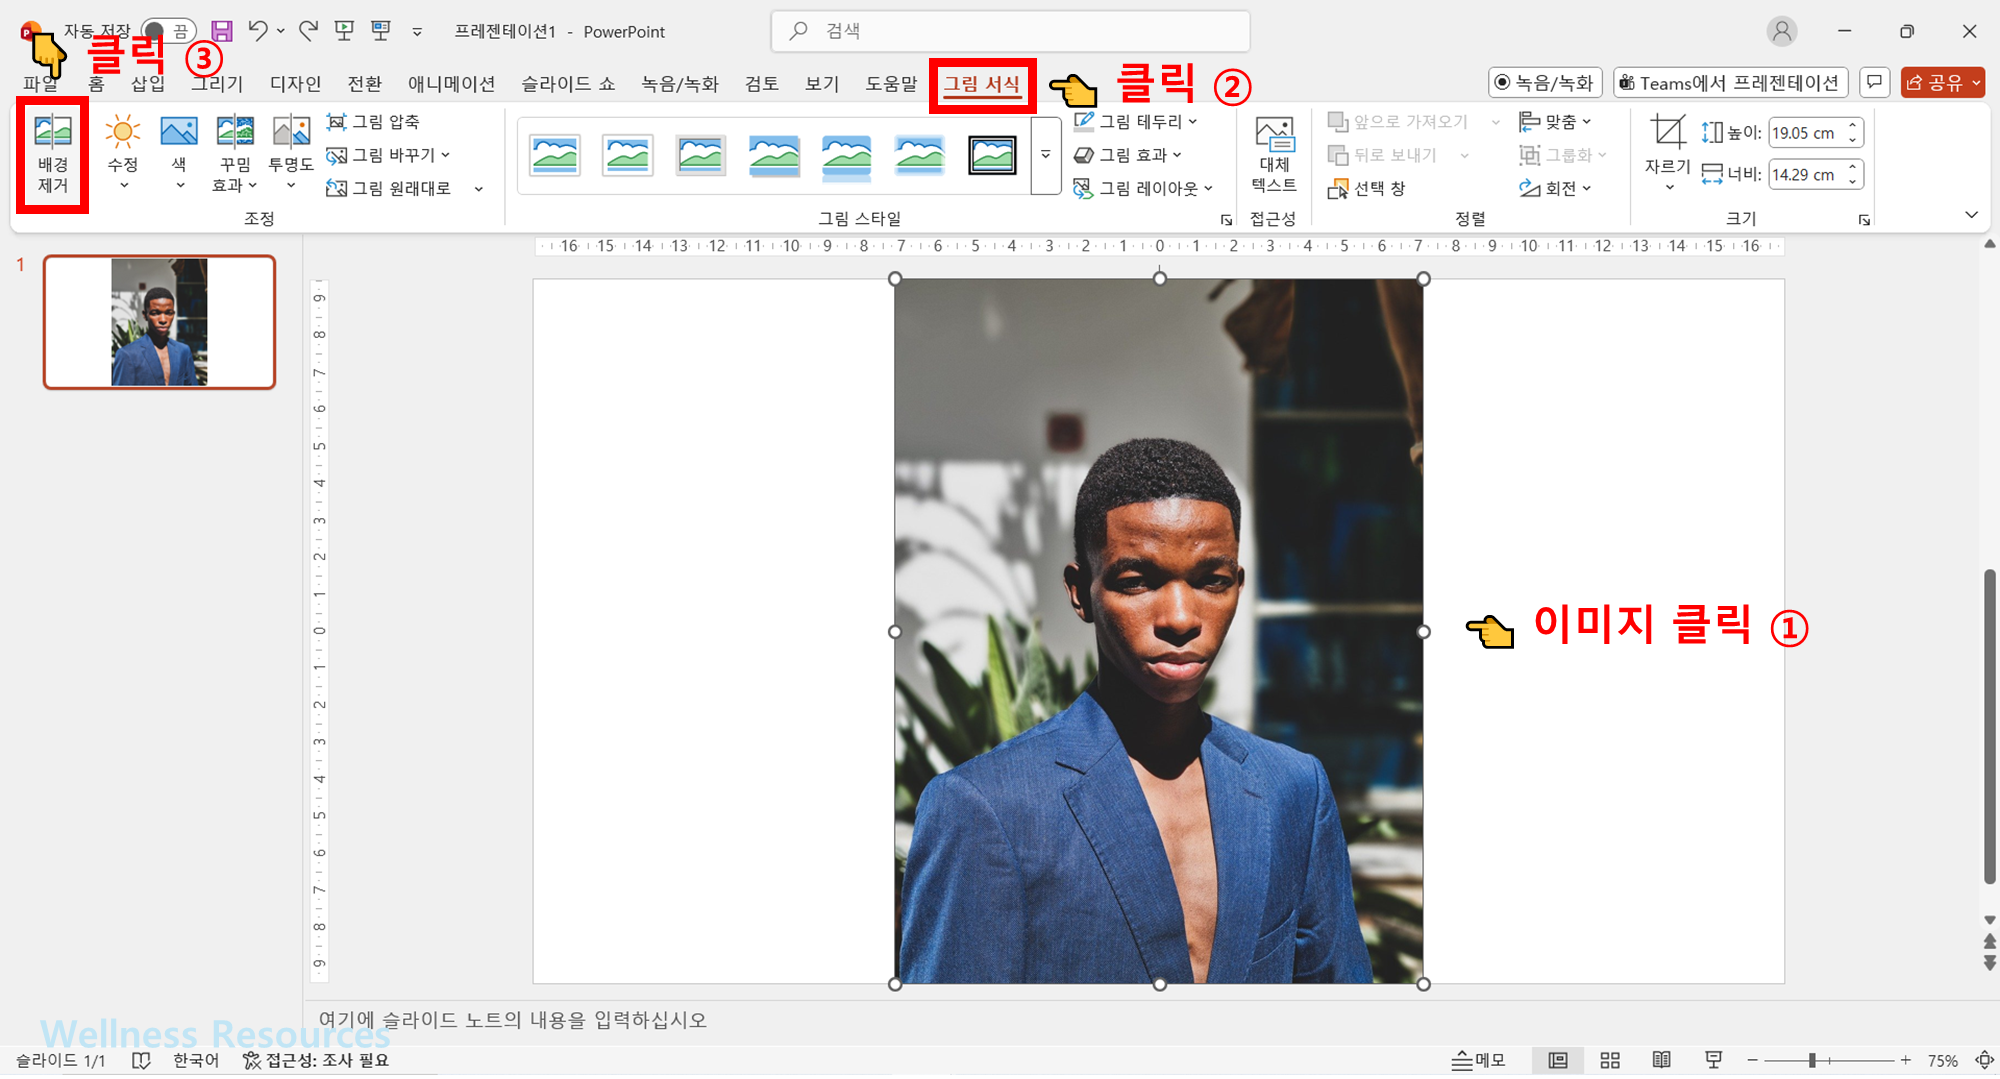2000x1079 pixels.
Task: Switch to the 전환 tab
Action: (x=364, y=84)
